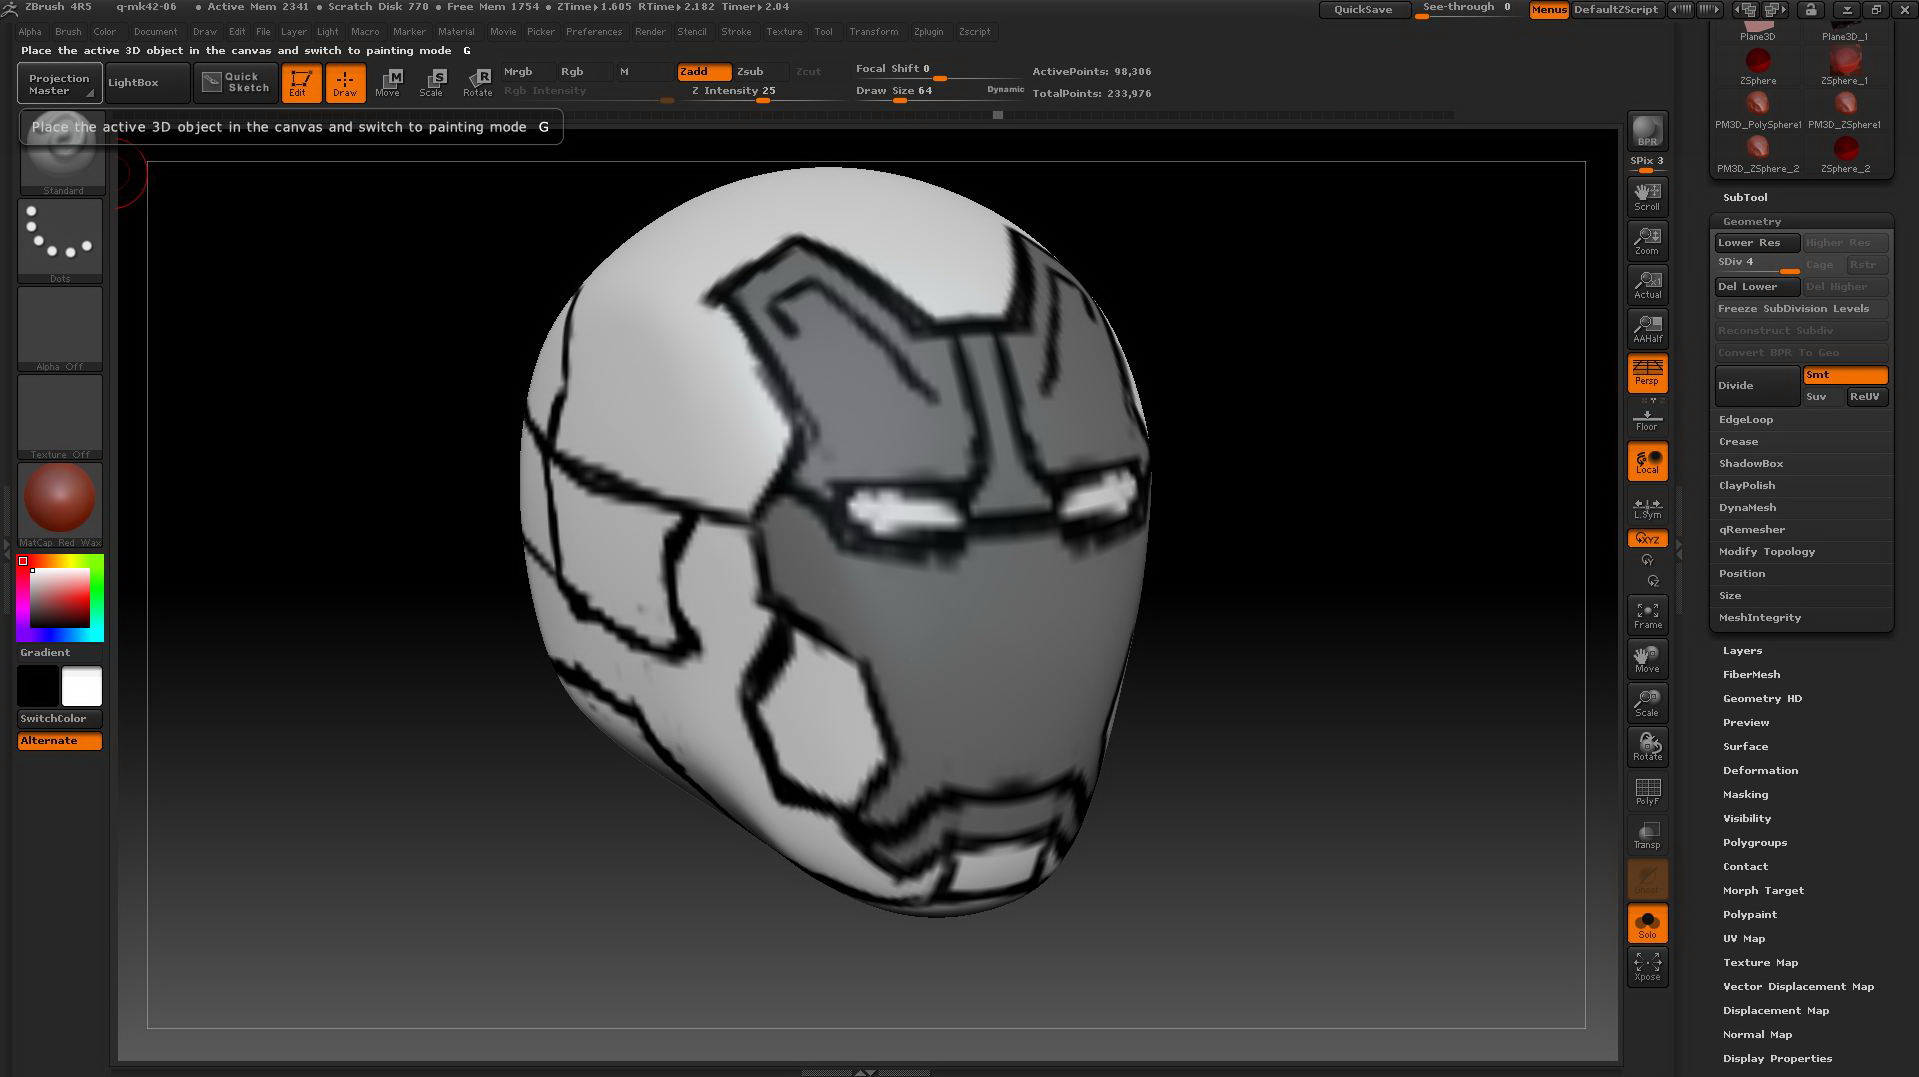
Task: Toggle Edit mode
Action: pos(301,83)
